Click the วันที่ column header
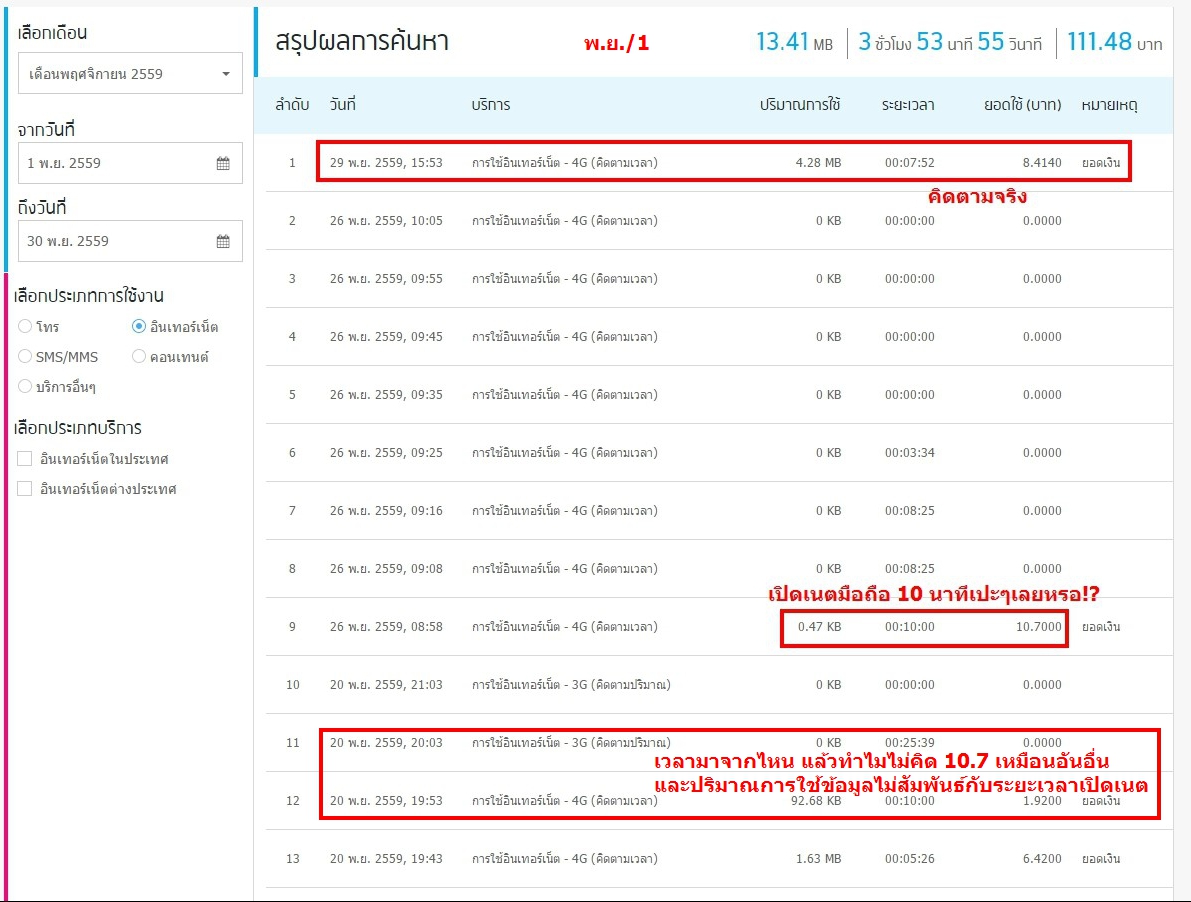1191x902 pixels. (x=343, y=105)
